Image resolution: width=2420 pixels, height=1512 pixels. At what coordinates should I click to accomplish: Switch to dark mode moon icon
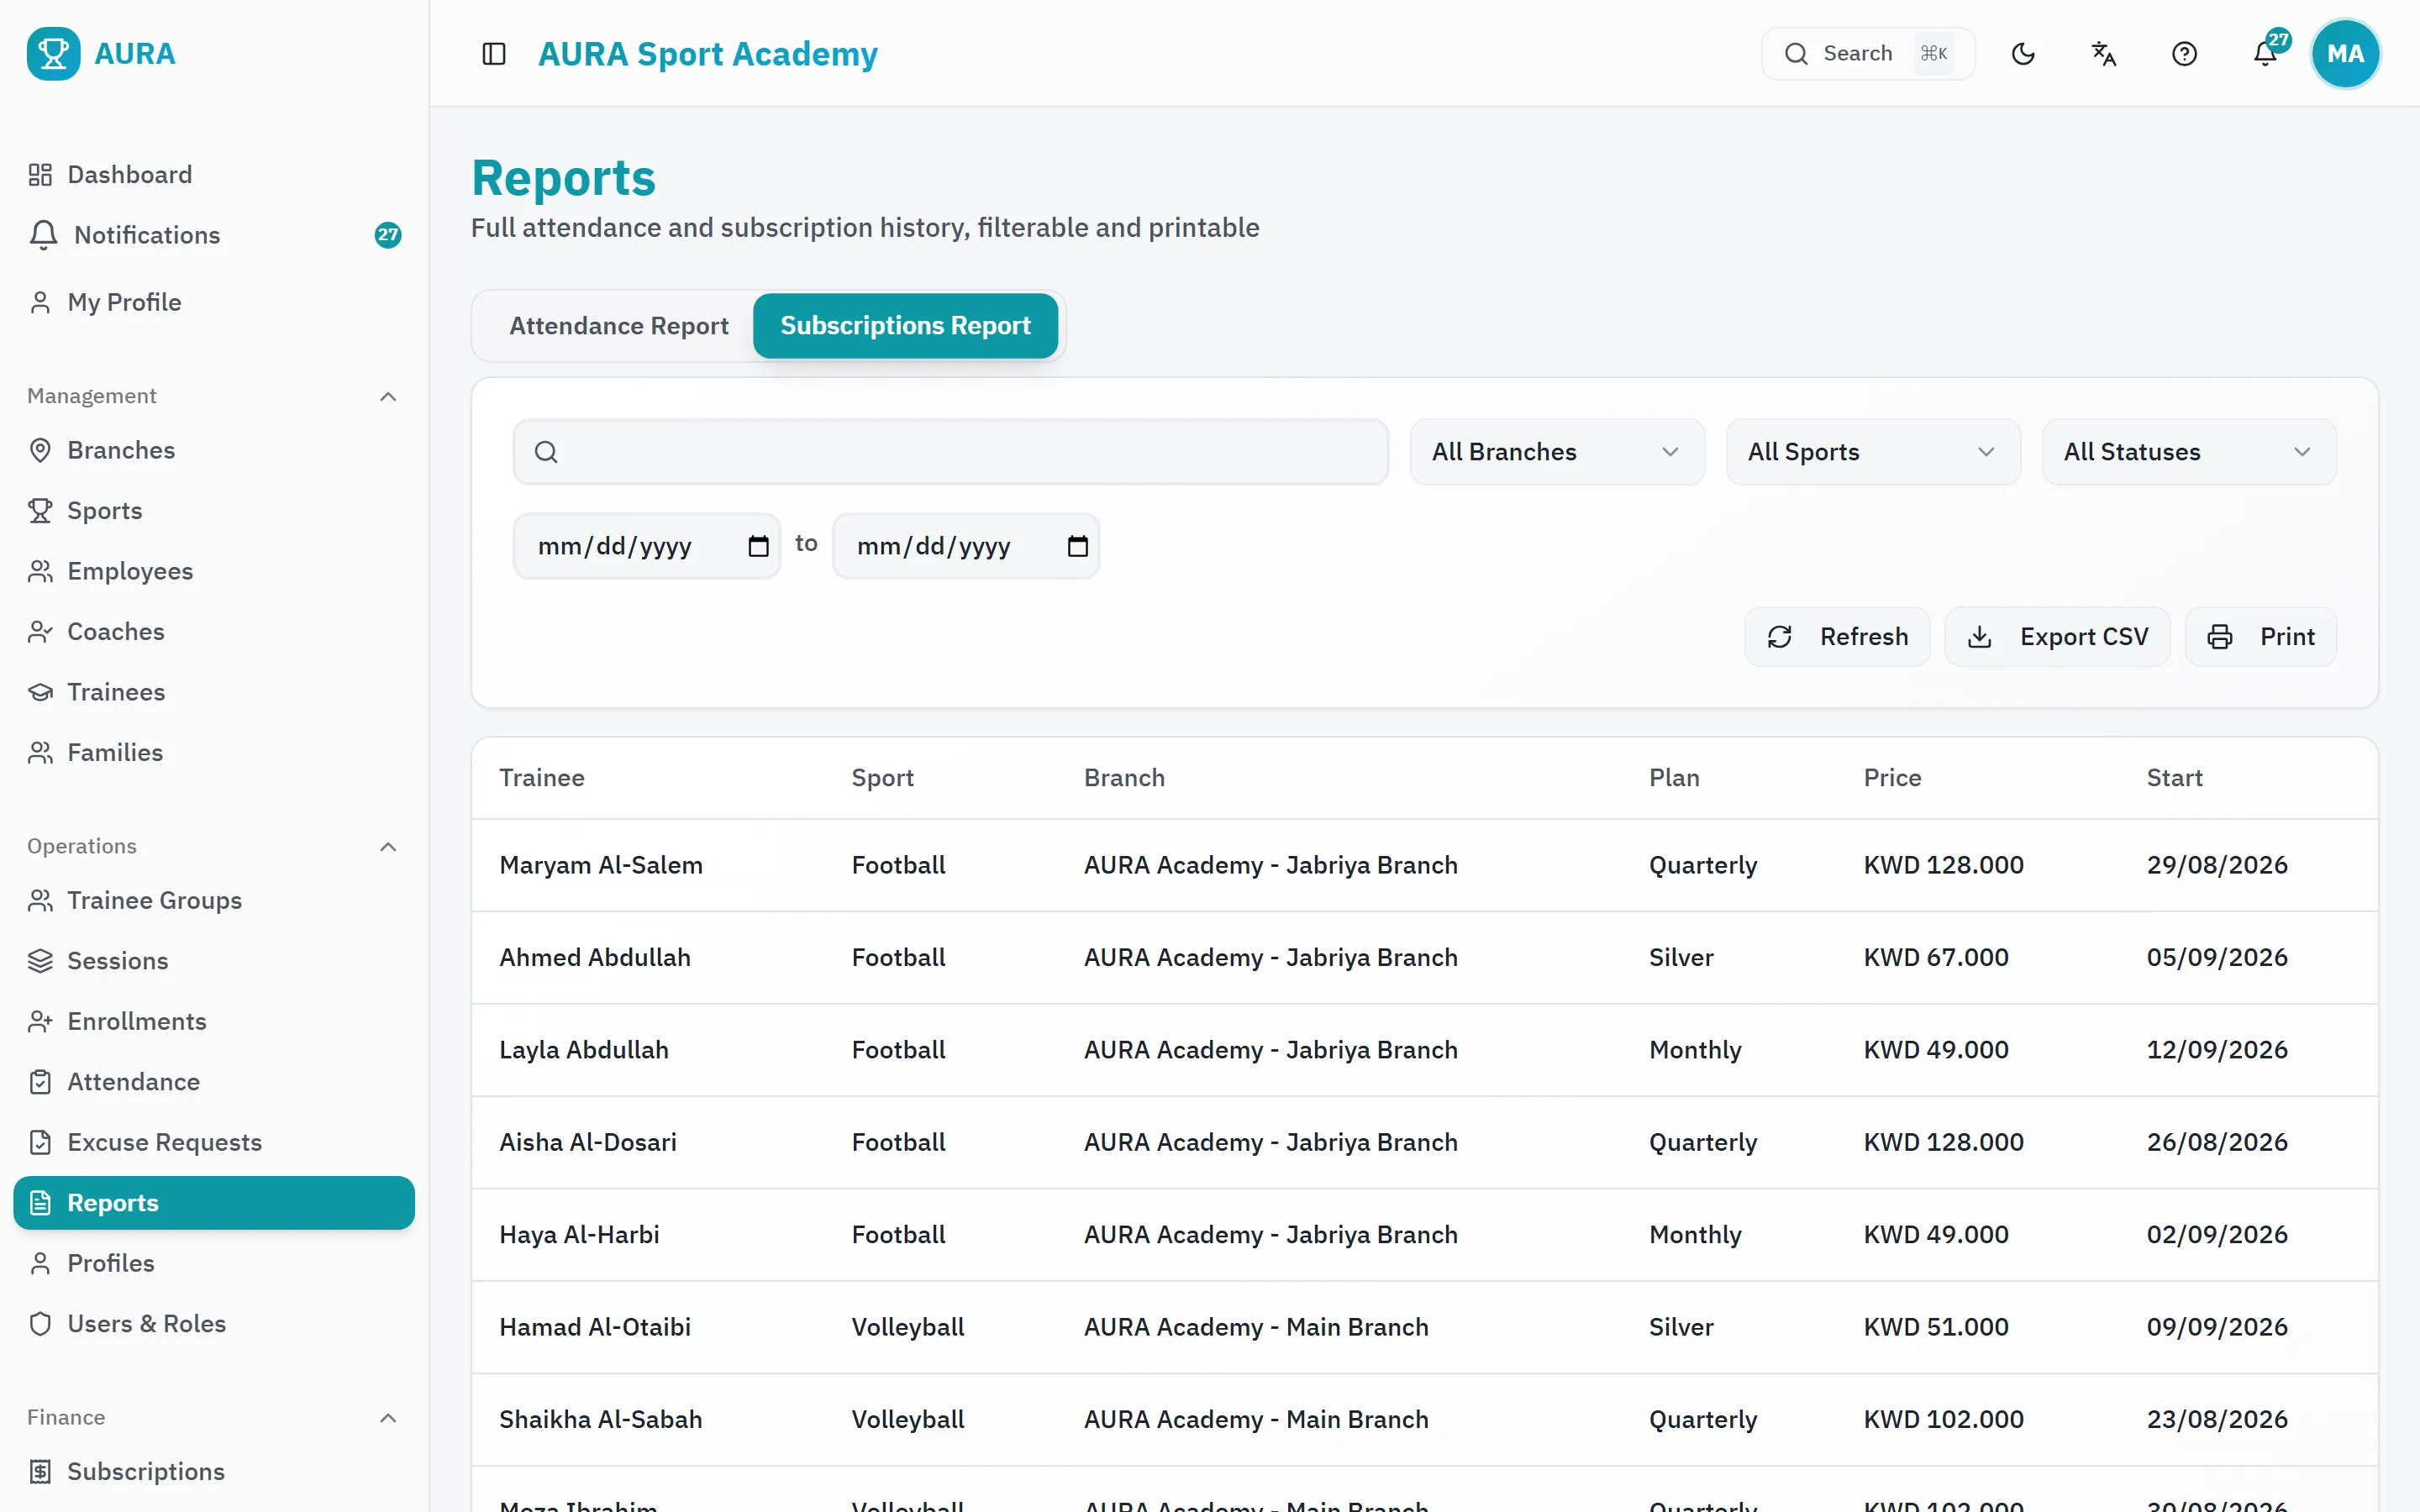tap(2023, 53)
